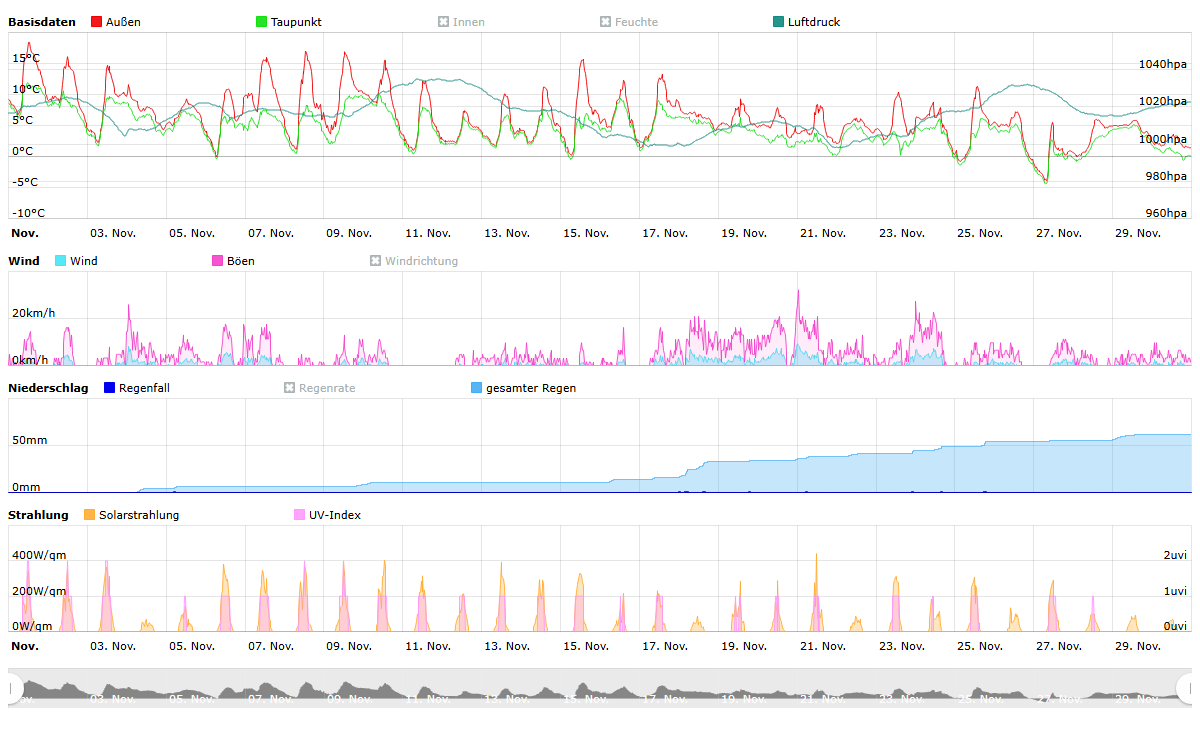
Task: Click the tallest gust peak in the Wind chart
Action: 798,292
